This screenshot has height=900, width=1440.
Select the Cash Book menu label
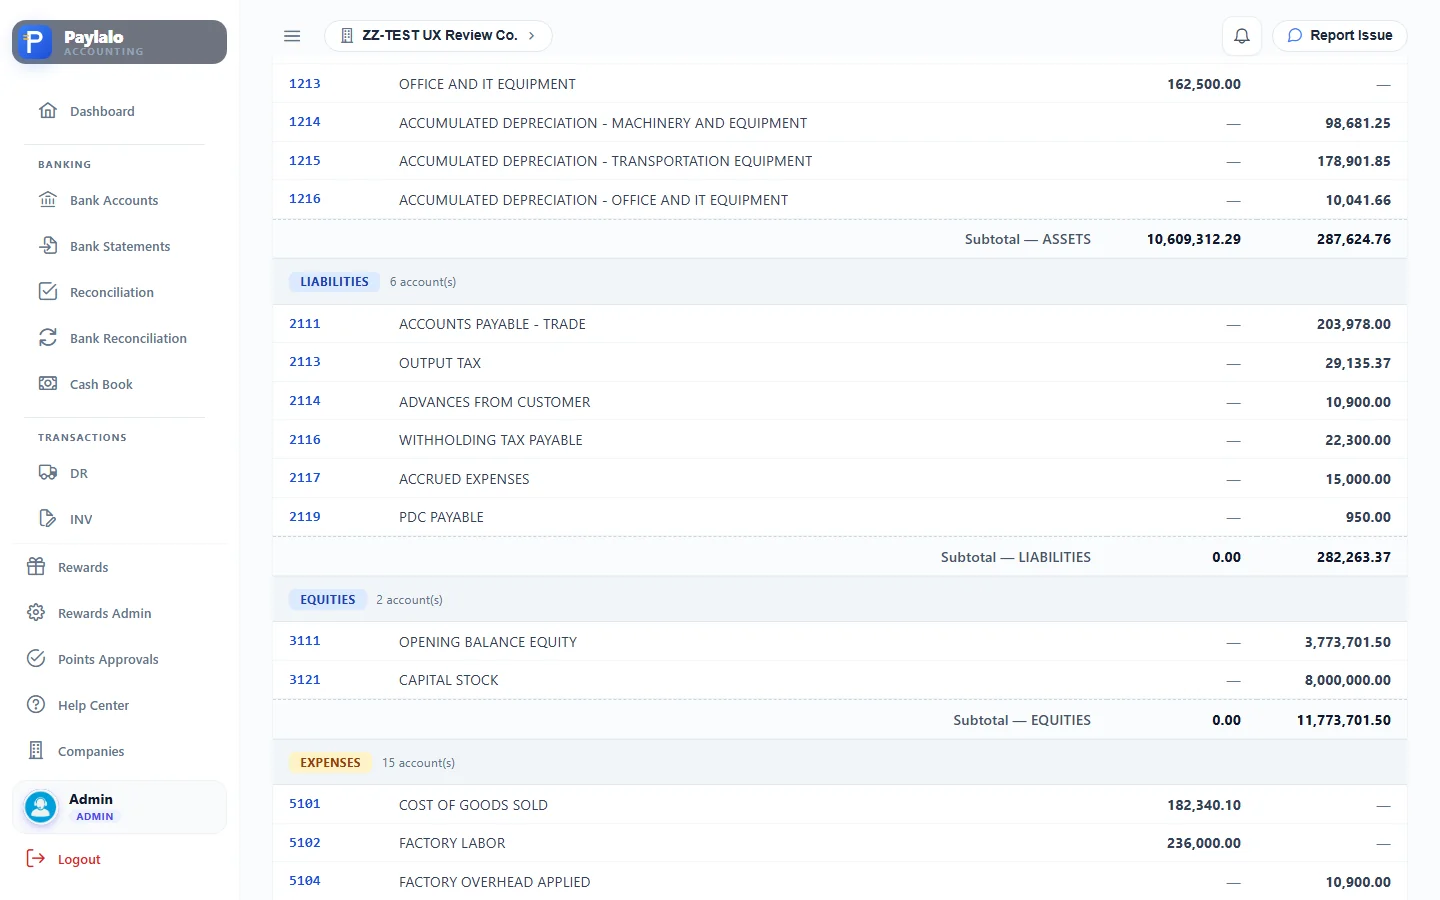101,385
